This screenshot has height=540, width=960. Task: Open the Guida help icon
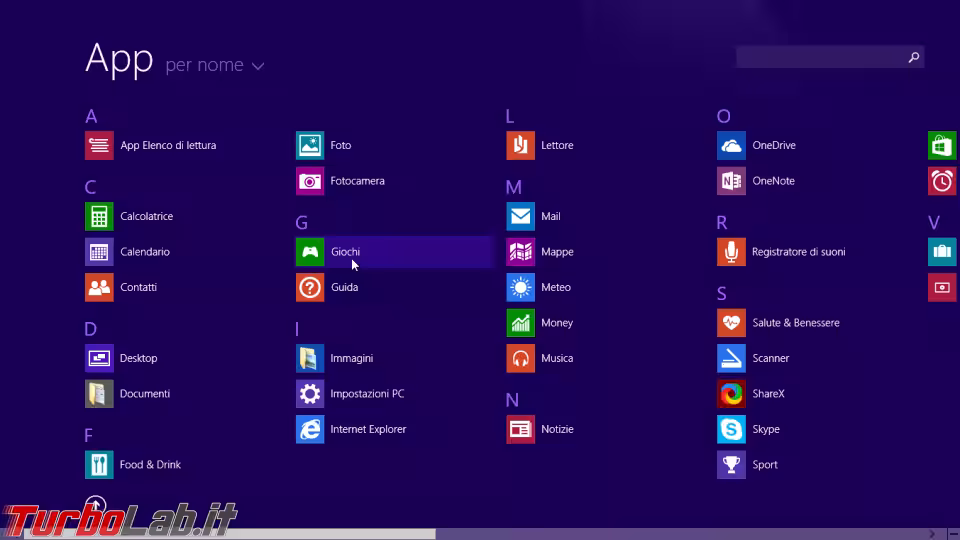pos(310,287)
